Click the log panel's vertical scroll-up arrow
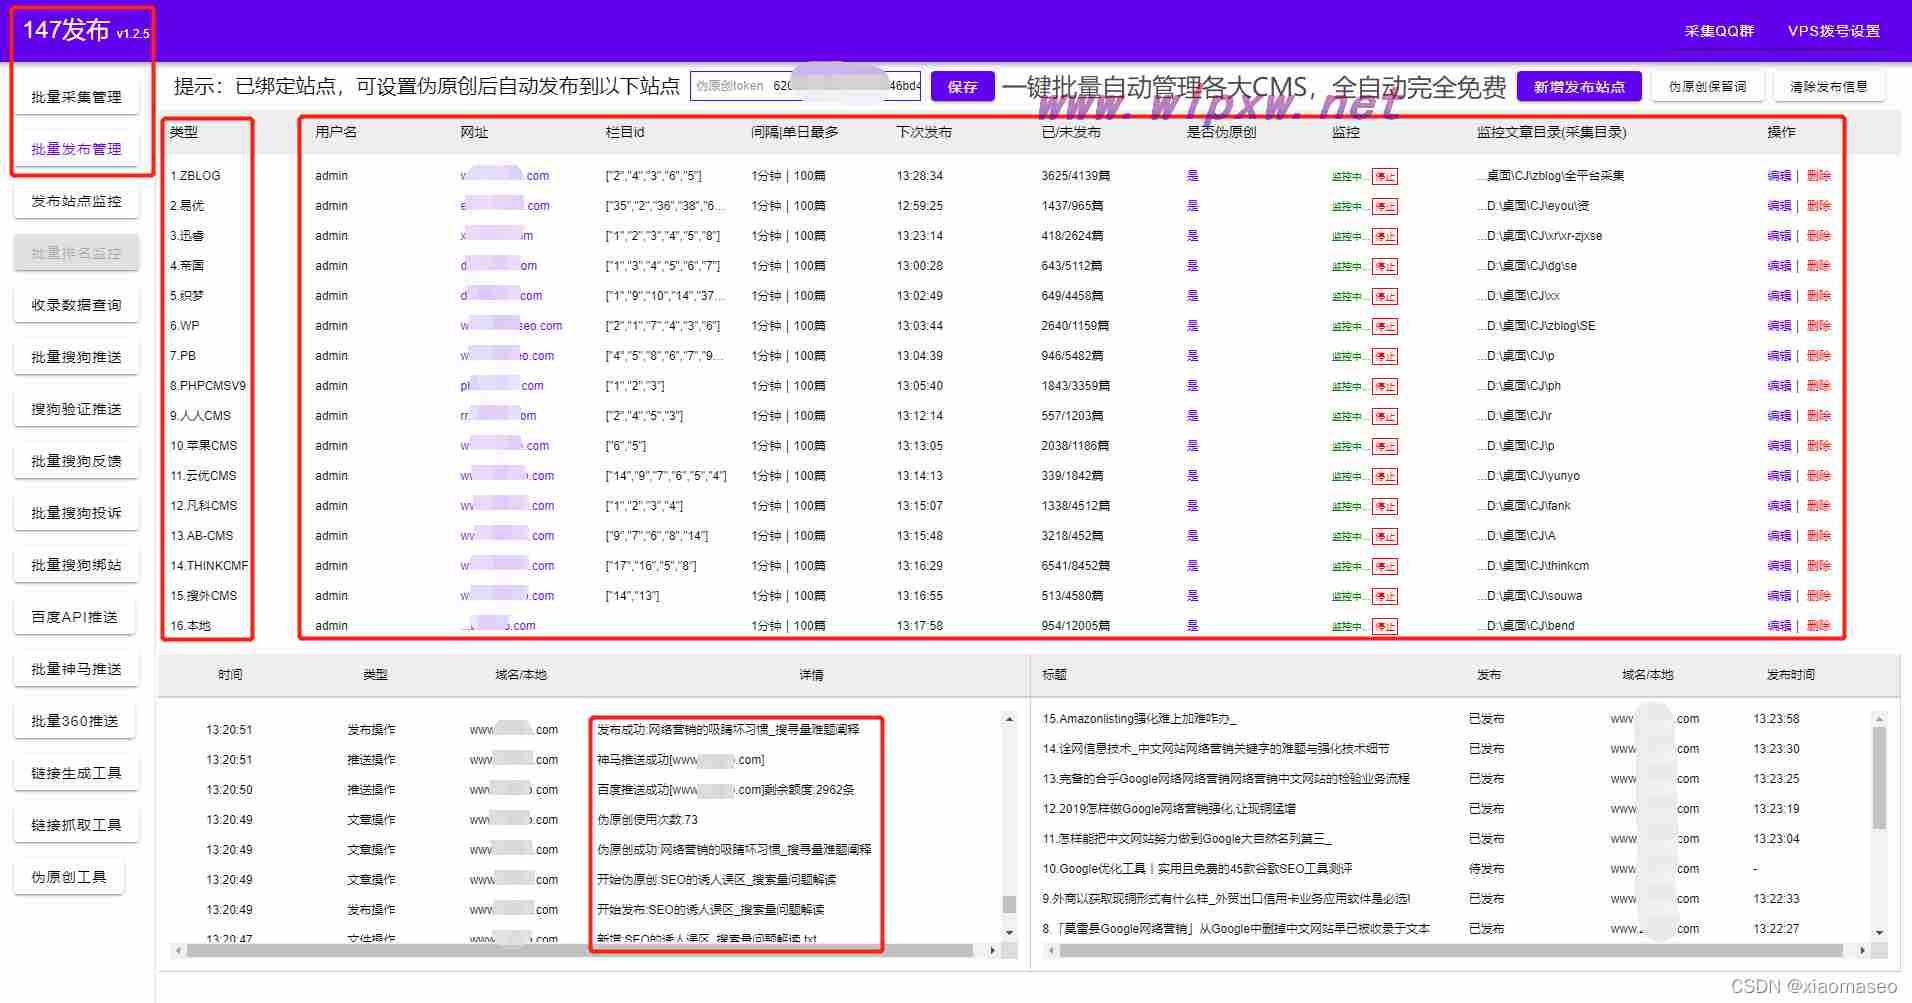Image resolution: width=1912 pixels, height=1003 pixels. [x=1009, y=719]
